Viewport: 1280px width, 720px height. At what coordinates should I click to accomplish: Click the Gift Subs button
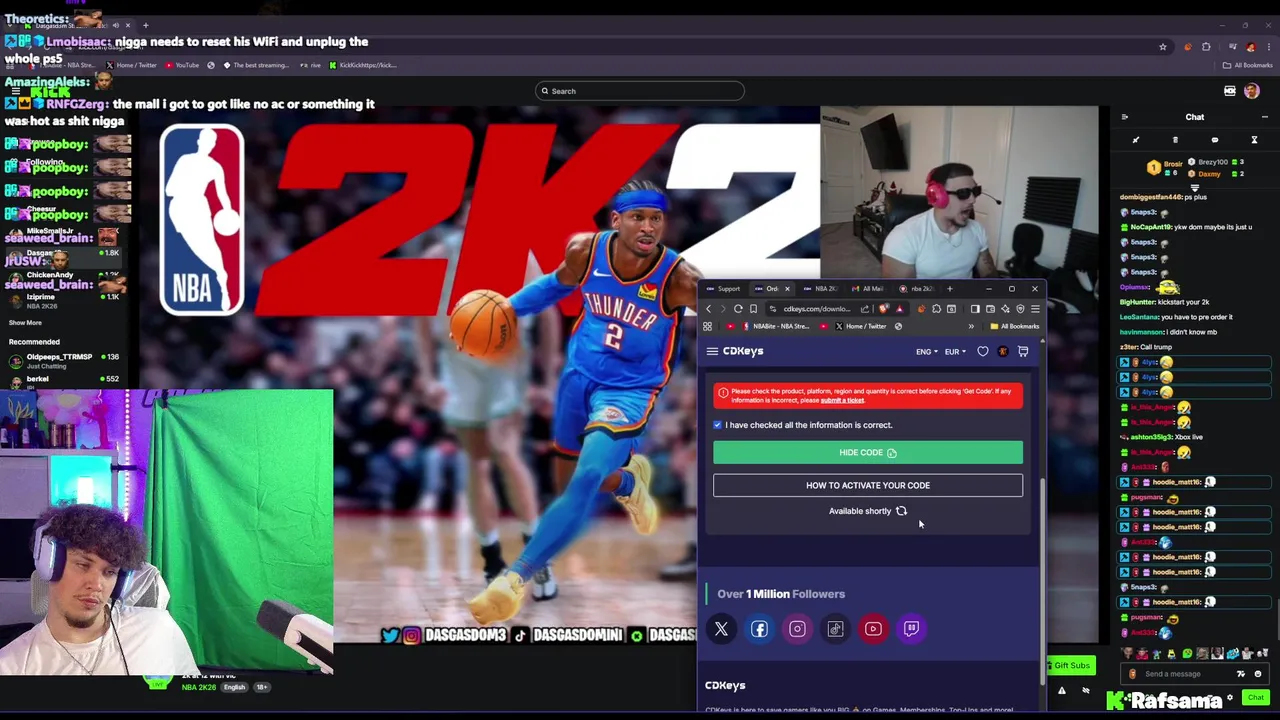tap(1070, 665)
